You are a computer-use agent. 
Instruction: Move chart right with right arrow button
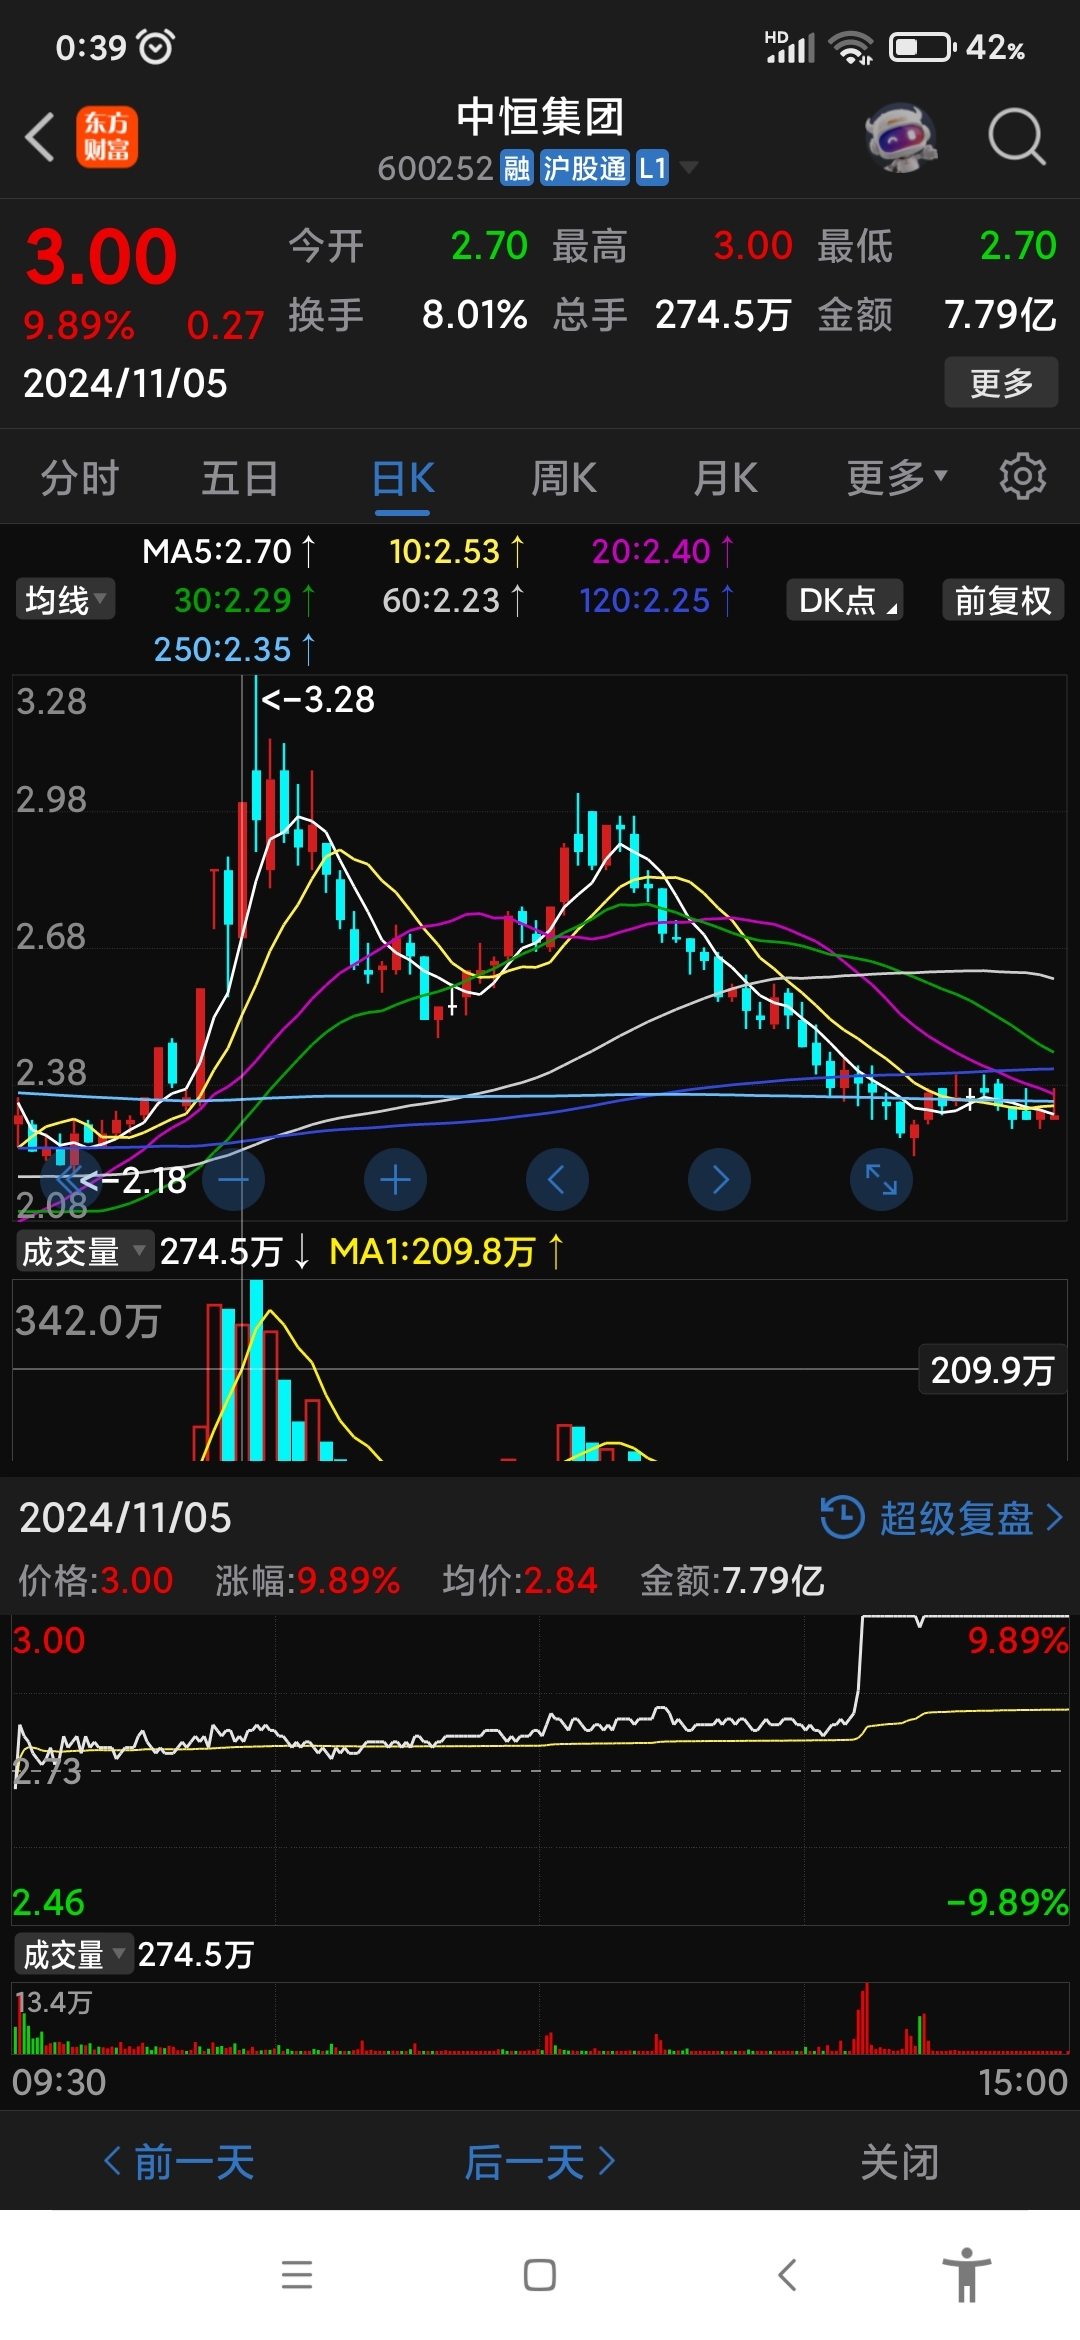[x=719, y=1180]
